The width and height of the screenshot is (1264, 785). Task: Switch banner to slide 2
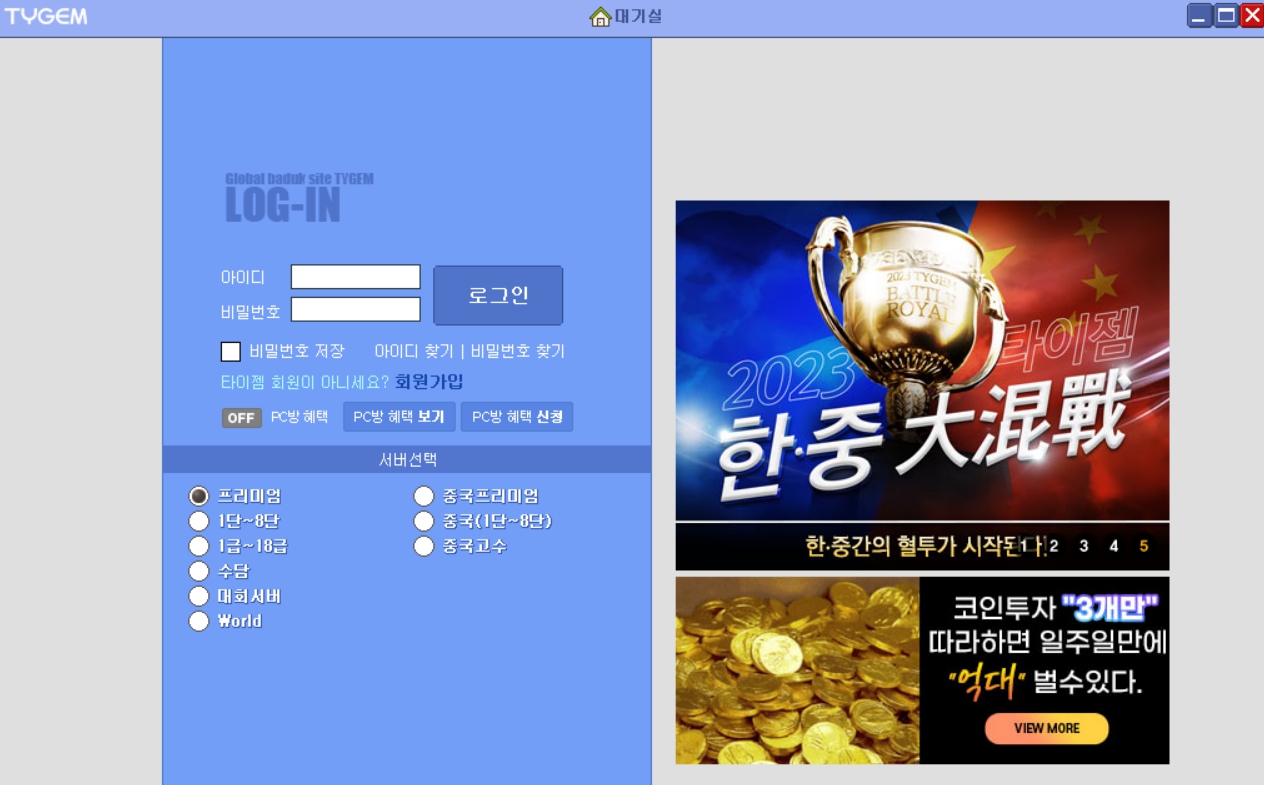1054,546
